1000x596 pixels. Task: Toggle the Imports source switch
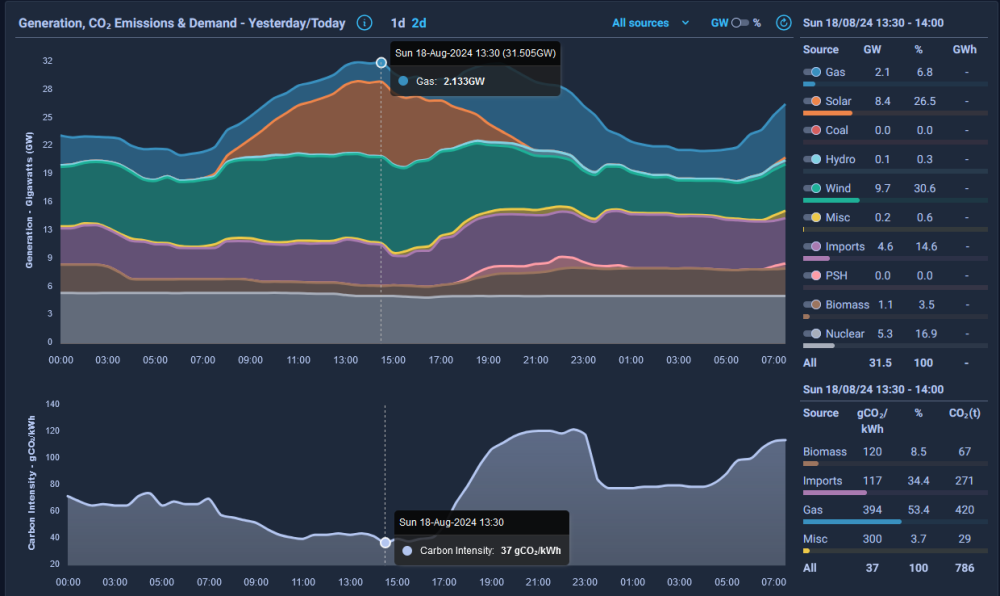pos(812,246)
